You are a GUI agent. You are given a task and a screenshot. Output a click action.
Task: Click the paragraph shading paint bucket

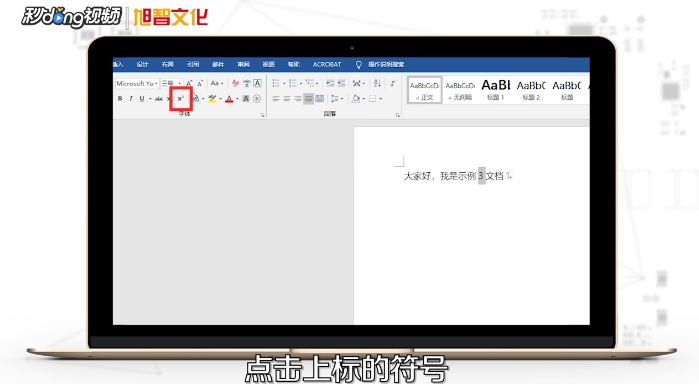pos(356,99)
